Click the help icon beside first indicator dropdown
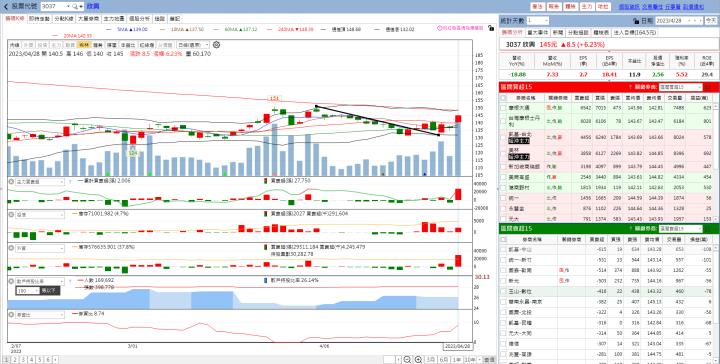The image size is (720, 364). pos(70,182)
